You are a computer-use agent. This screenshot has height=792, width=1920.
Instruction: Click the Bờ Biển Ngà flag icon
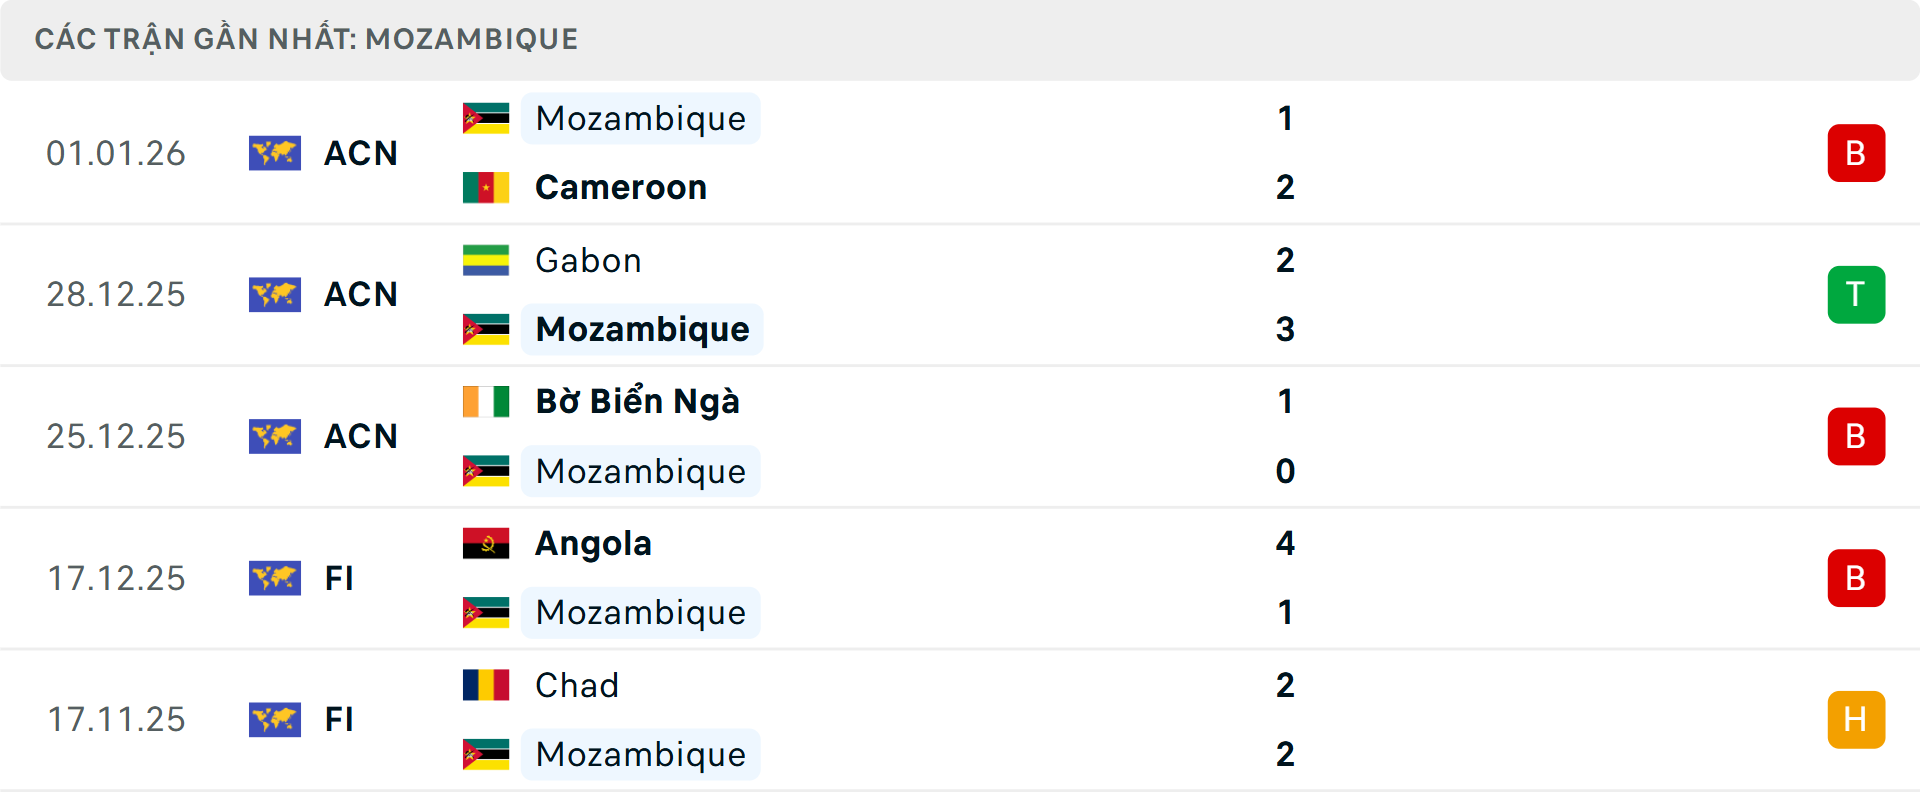pyautogui.click(x=484, y=402)
